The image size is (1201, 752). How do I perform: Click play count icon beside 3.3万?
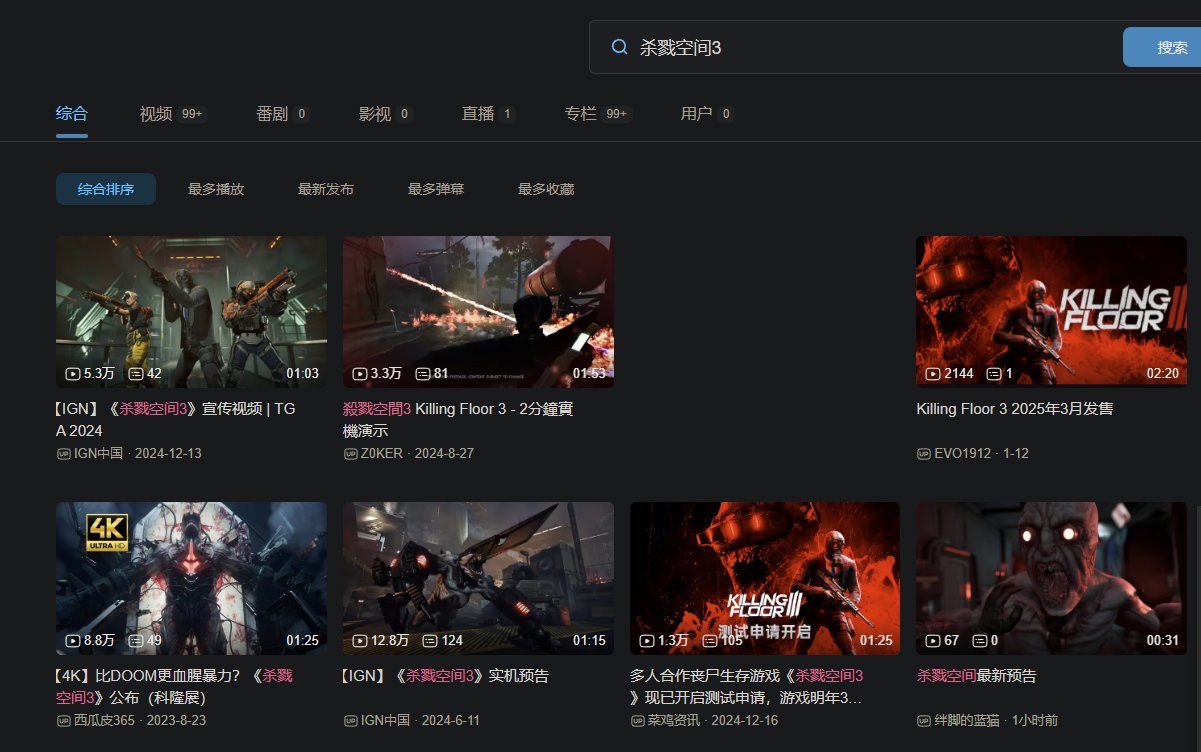359,374
